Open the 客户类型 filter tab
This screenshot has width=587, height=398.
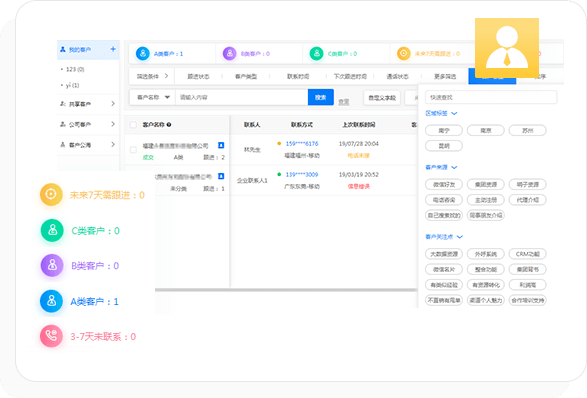click(x=246, y=76)
